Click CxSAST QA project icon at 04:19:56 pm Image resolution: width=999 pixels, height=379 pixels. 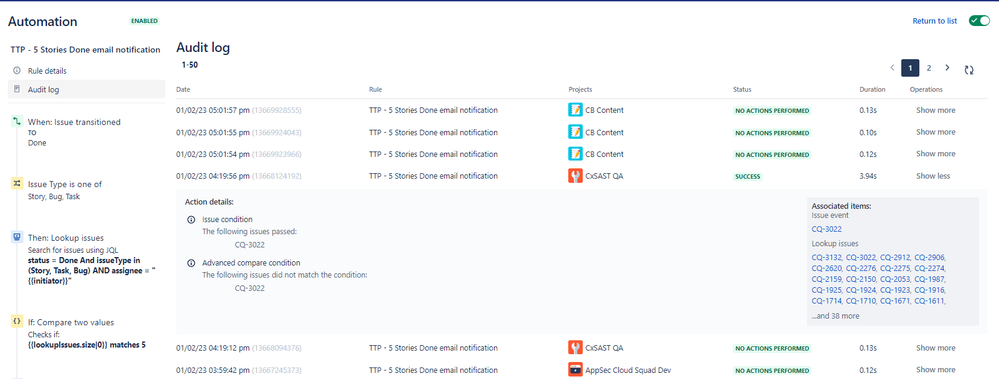(575, 176)
